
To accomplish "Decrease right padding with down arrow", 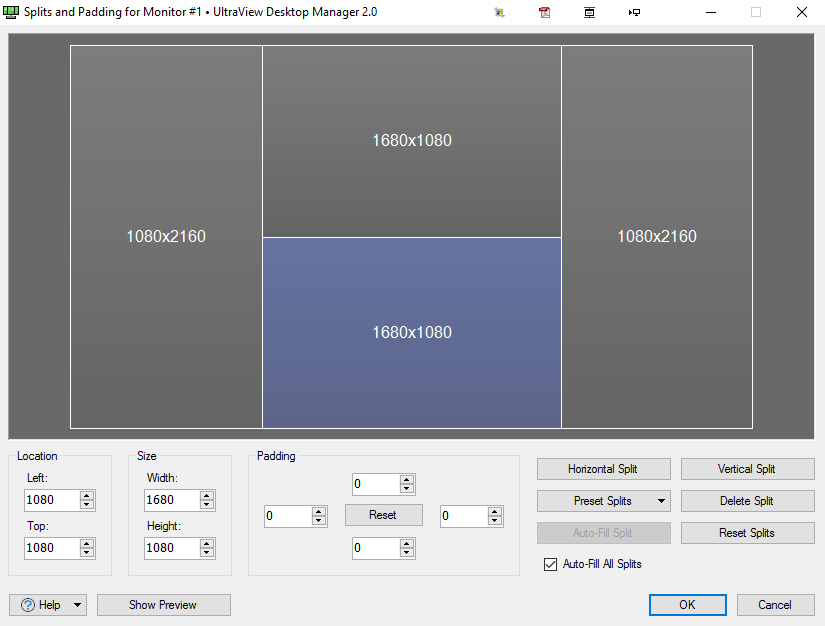I will (x=495, y=520).
